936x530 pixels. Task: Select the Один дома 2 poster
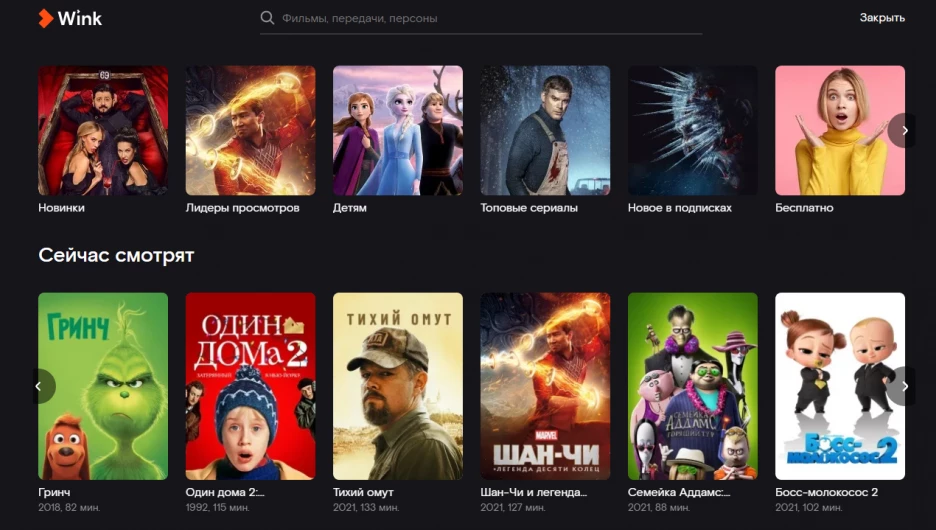(250, 385)
